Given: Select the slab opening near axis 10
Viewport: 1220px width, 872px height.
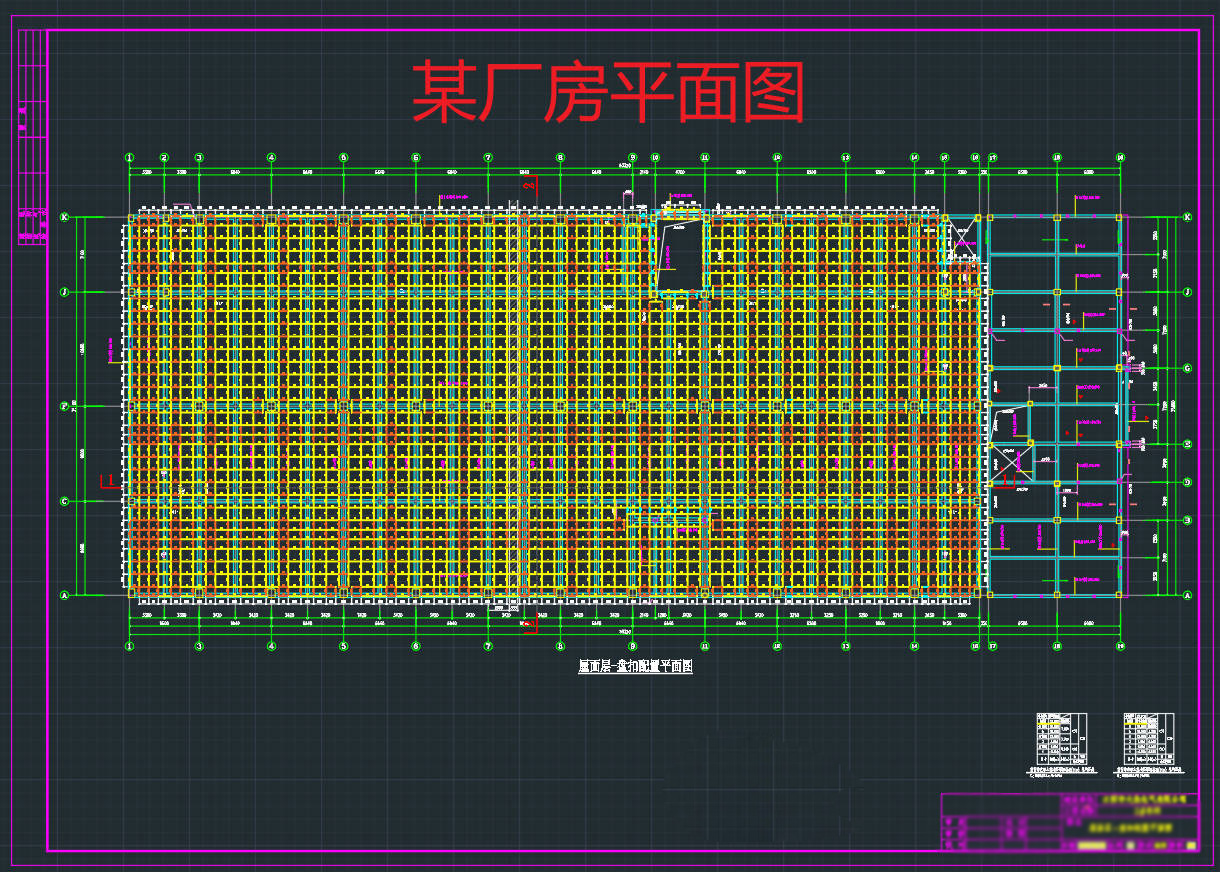Looking at the screenshot, I should click(680, 255).
